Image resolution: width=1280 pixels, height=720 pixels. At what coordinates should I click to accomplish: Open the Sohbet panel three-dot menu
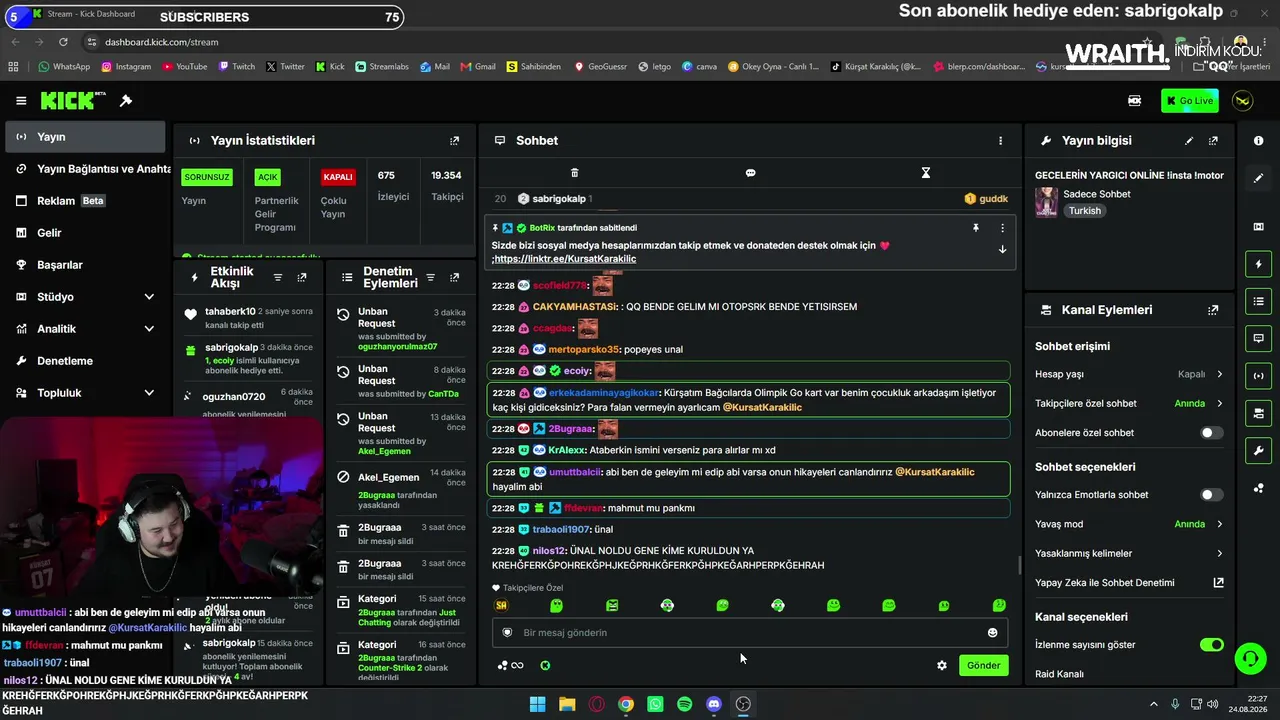pos(1000,141)
